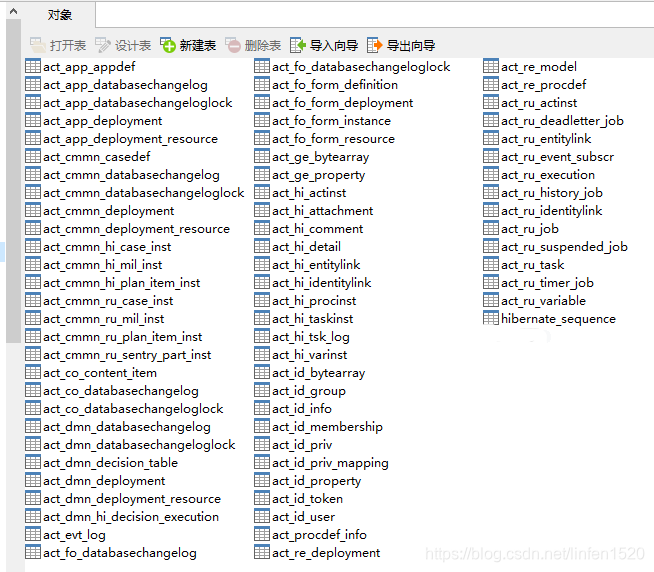Select table icon of act_hi_procinst

(262, 300)
